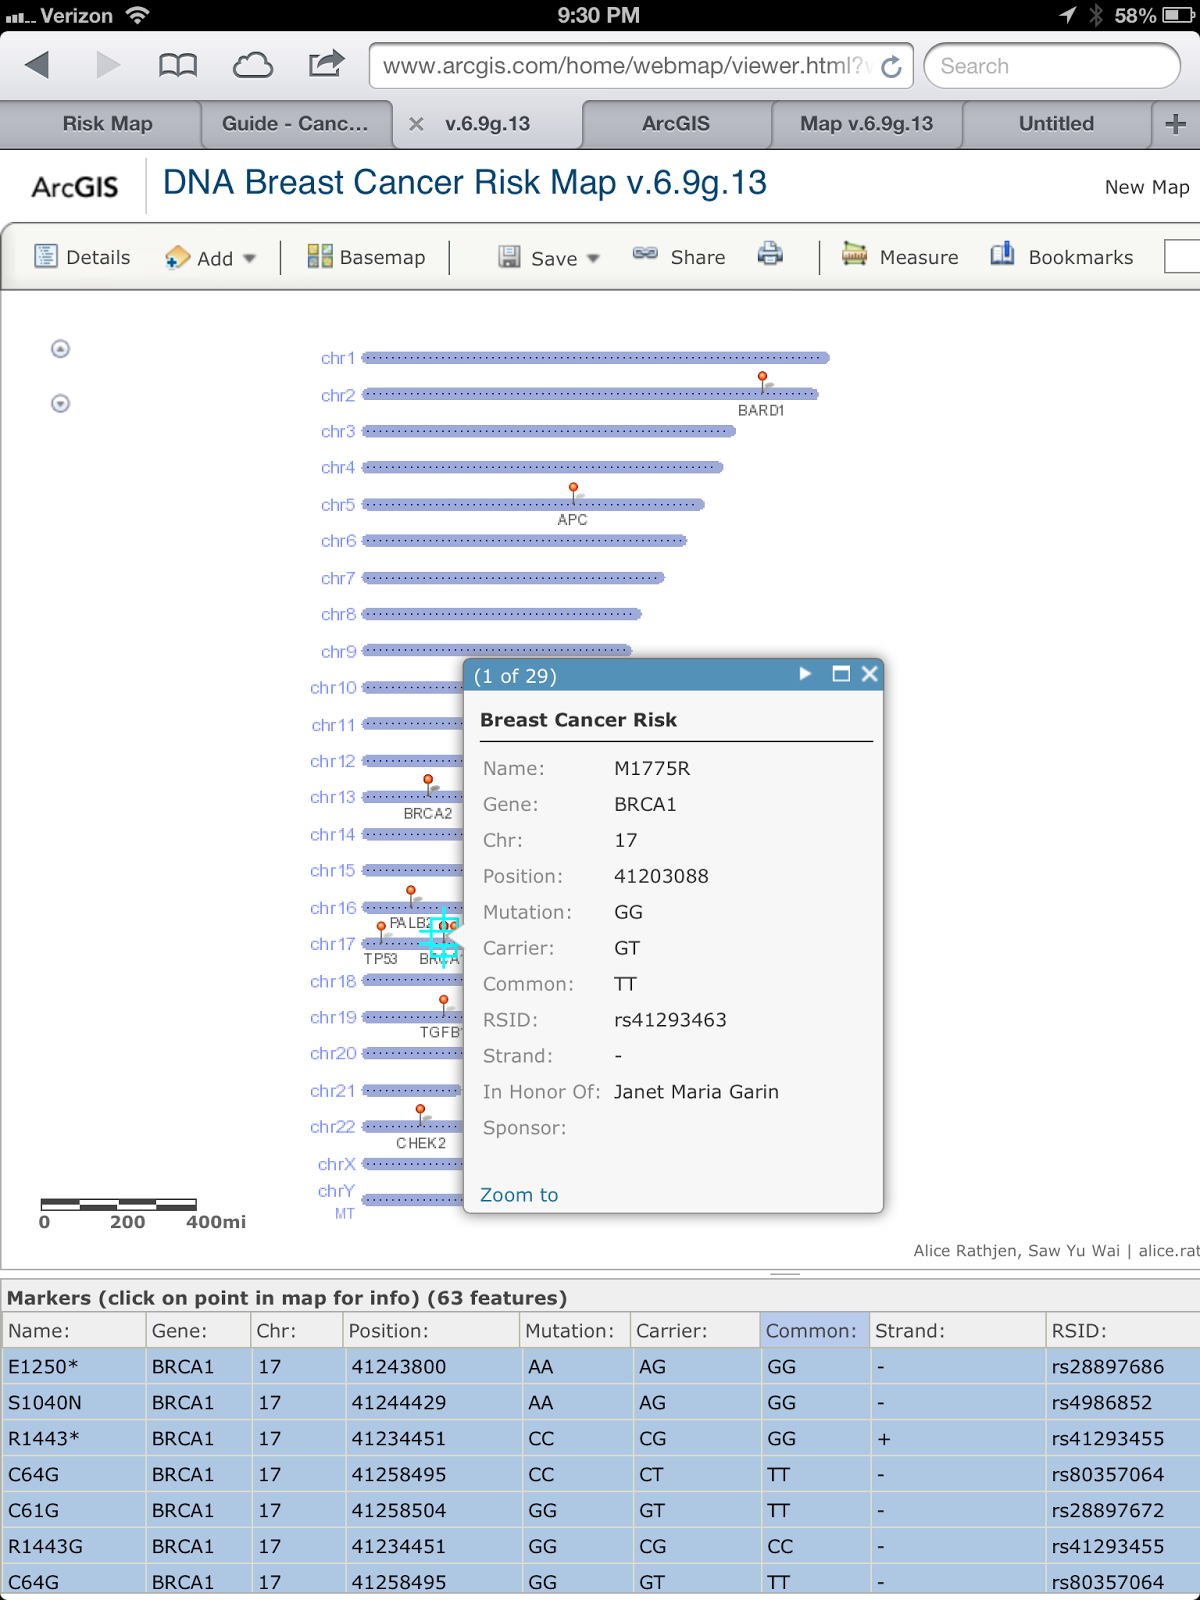Show next feature in popup with arrow

(806, 674)
